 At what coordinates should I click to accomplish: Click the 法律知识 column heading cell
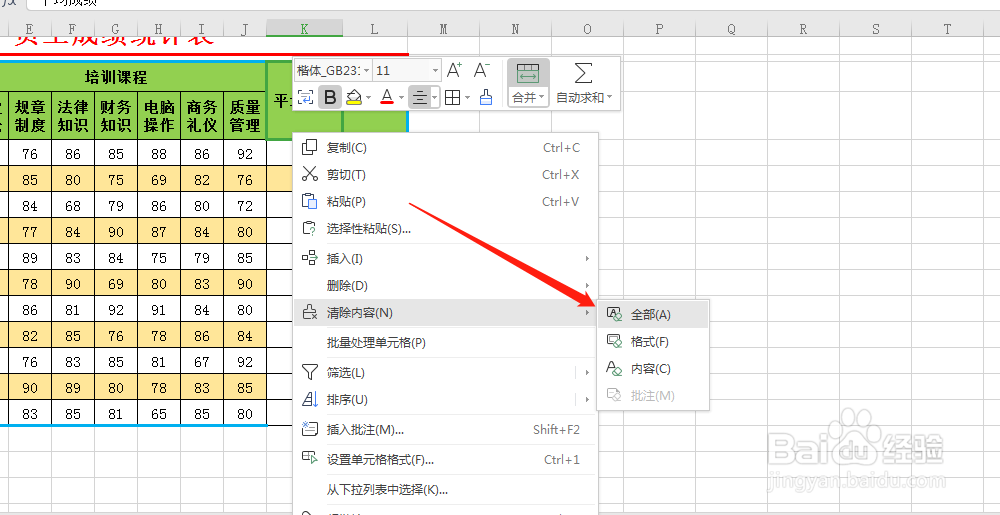point(73,116)
